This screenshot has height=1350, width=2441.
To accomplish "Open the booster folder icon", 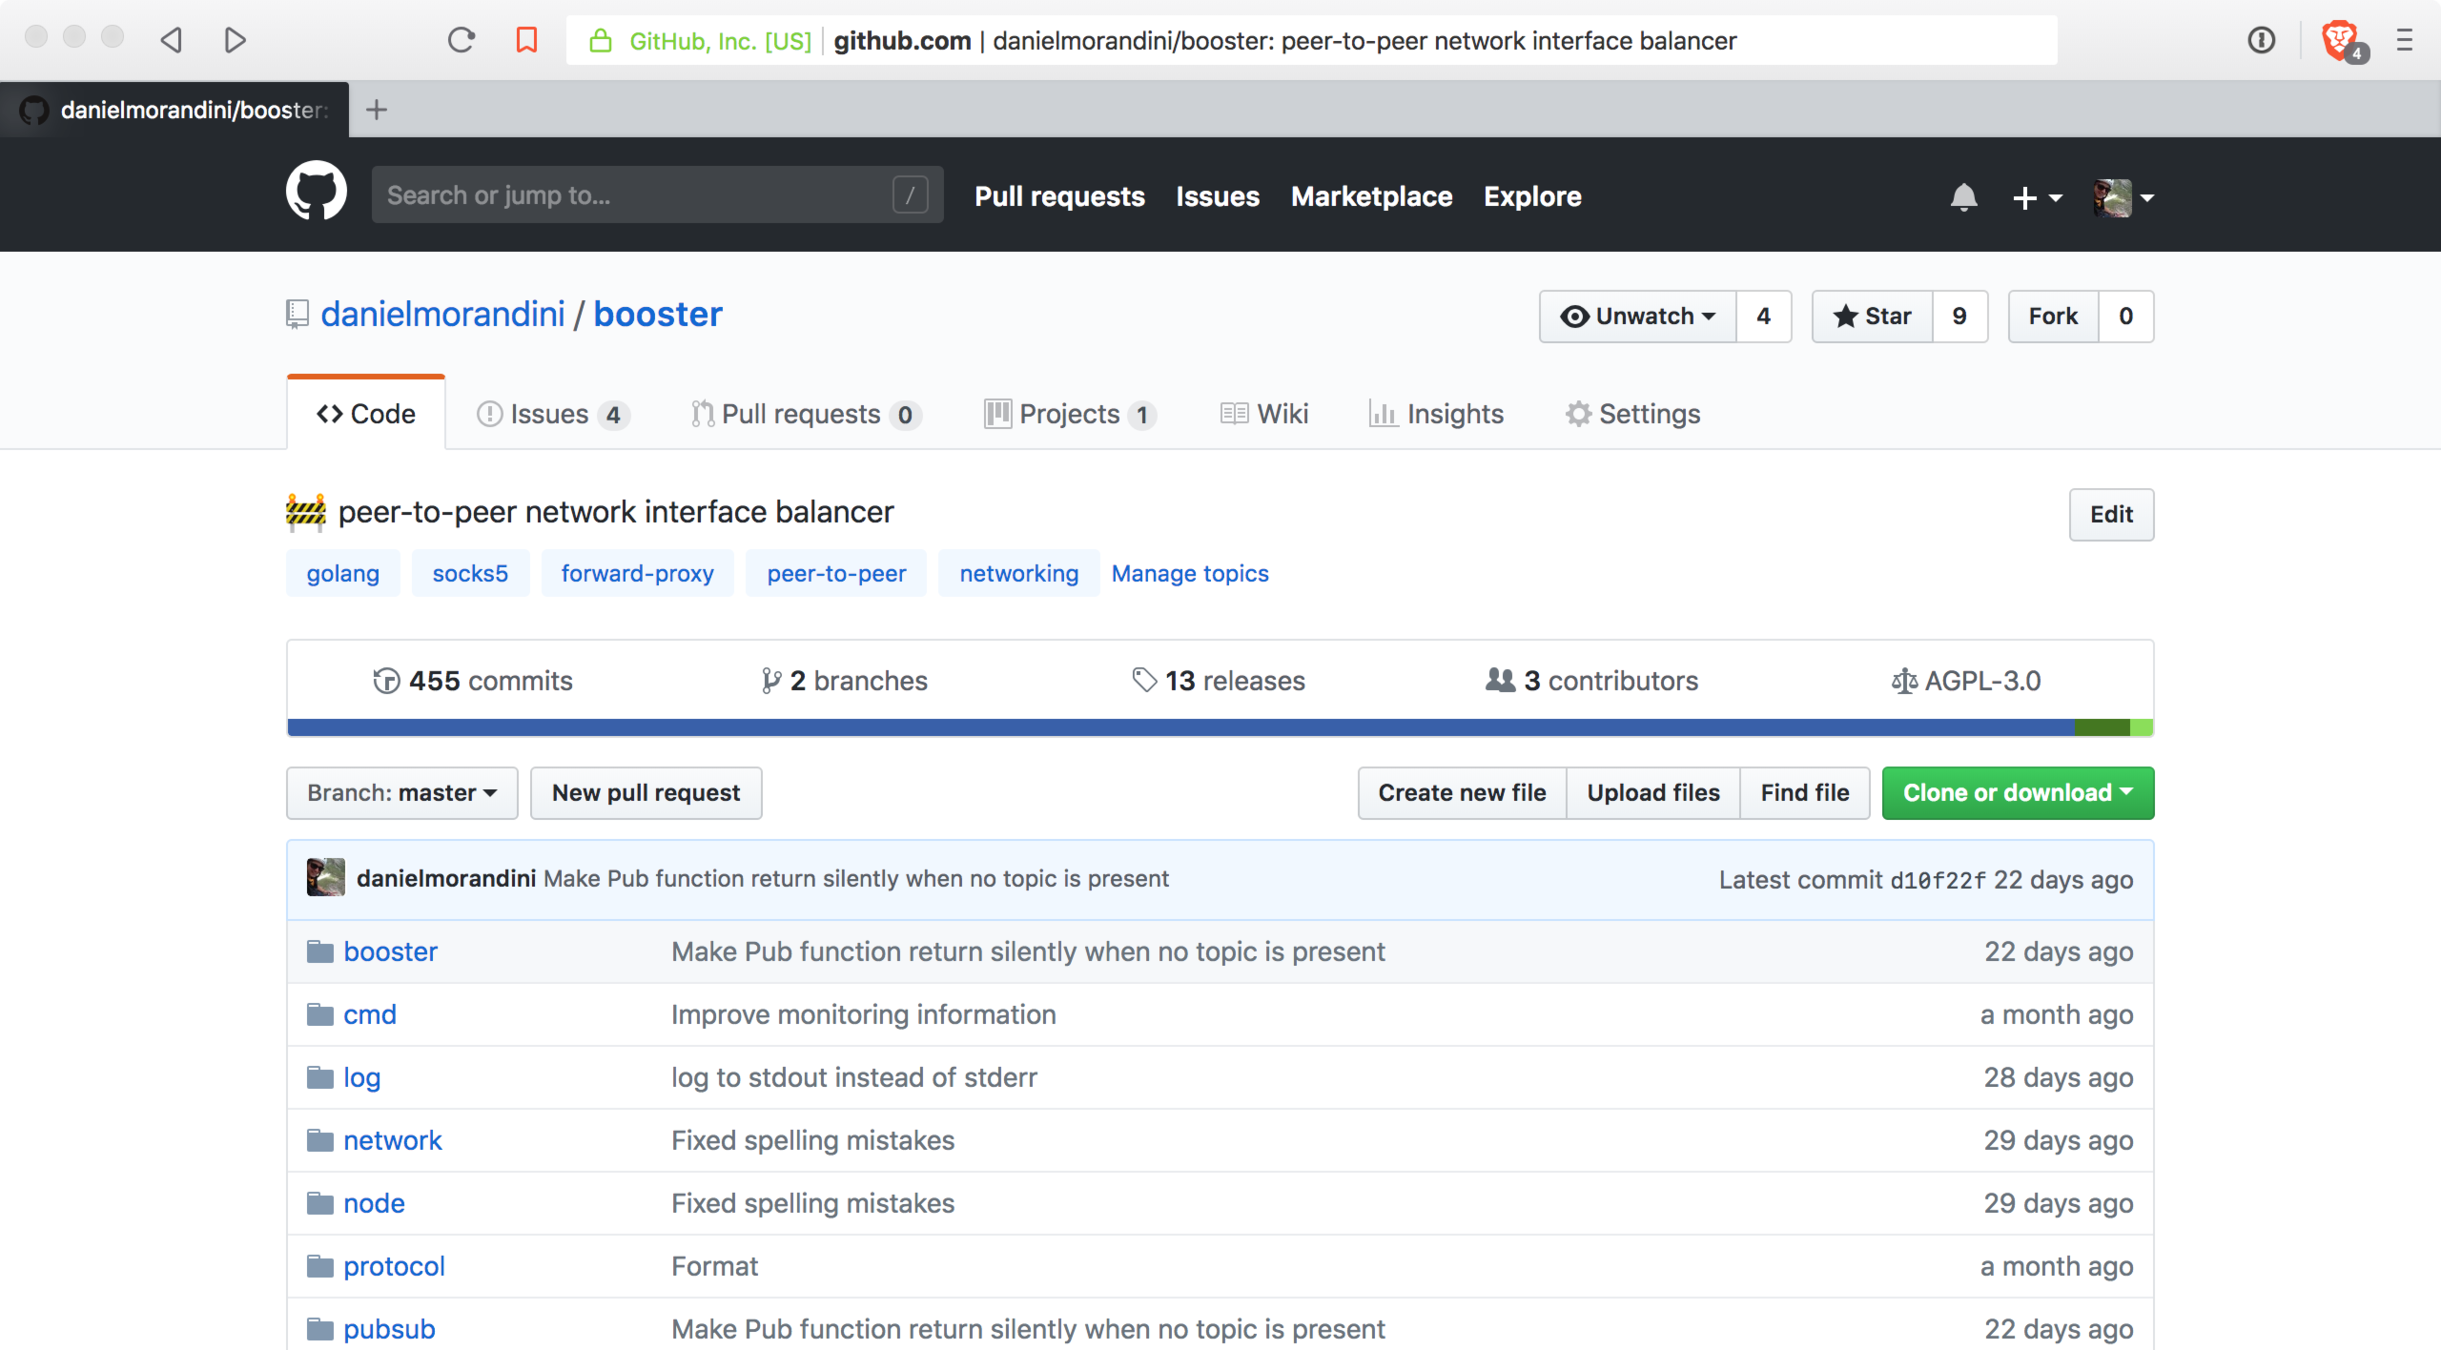I will [x=320, y=951].
